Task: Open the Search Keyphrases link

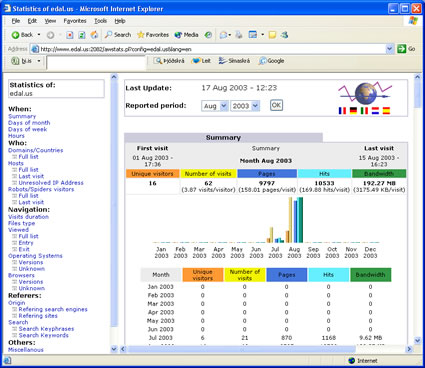Action: pos(46,329)
